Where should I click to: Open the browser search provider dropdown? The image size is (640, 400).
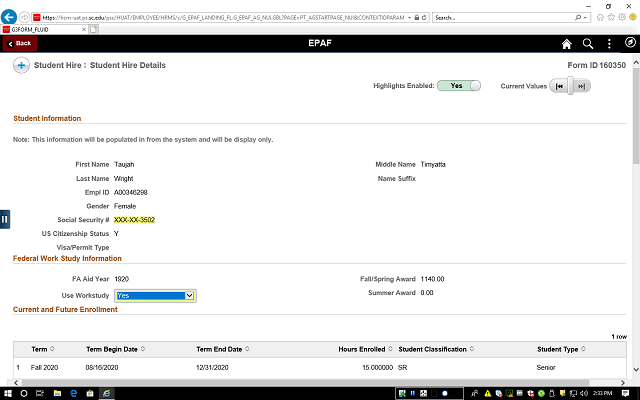(x=585, y=18)
